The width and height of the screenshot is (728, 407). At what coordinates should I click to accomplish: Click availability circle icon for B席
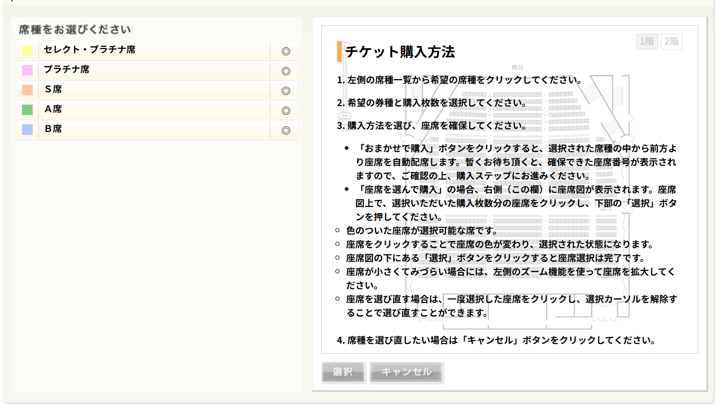pos(285,131)
